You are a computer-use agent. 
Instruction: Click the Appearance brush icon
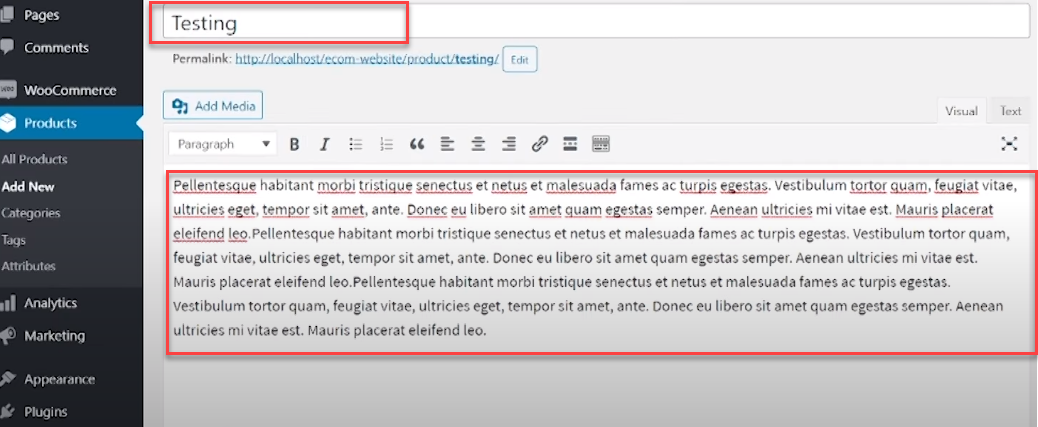pos(7,379)
